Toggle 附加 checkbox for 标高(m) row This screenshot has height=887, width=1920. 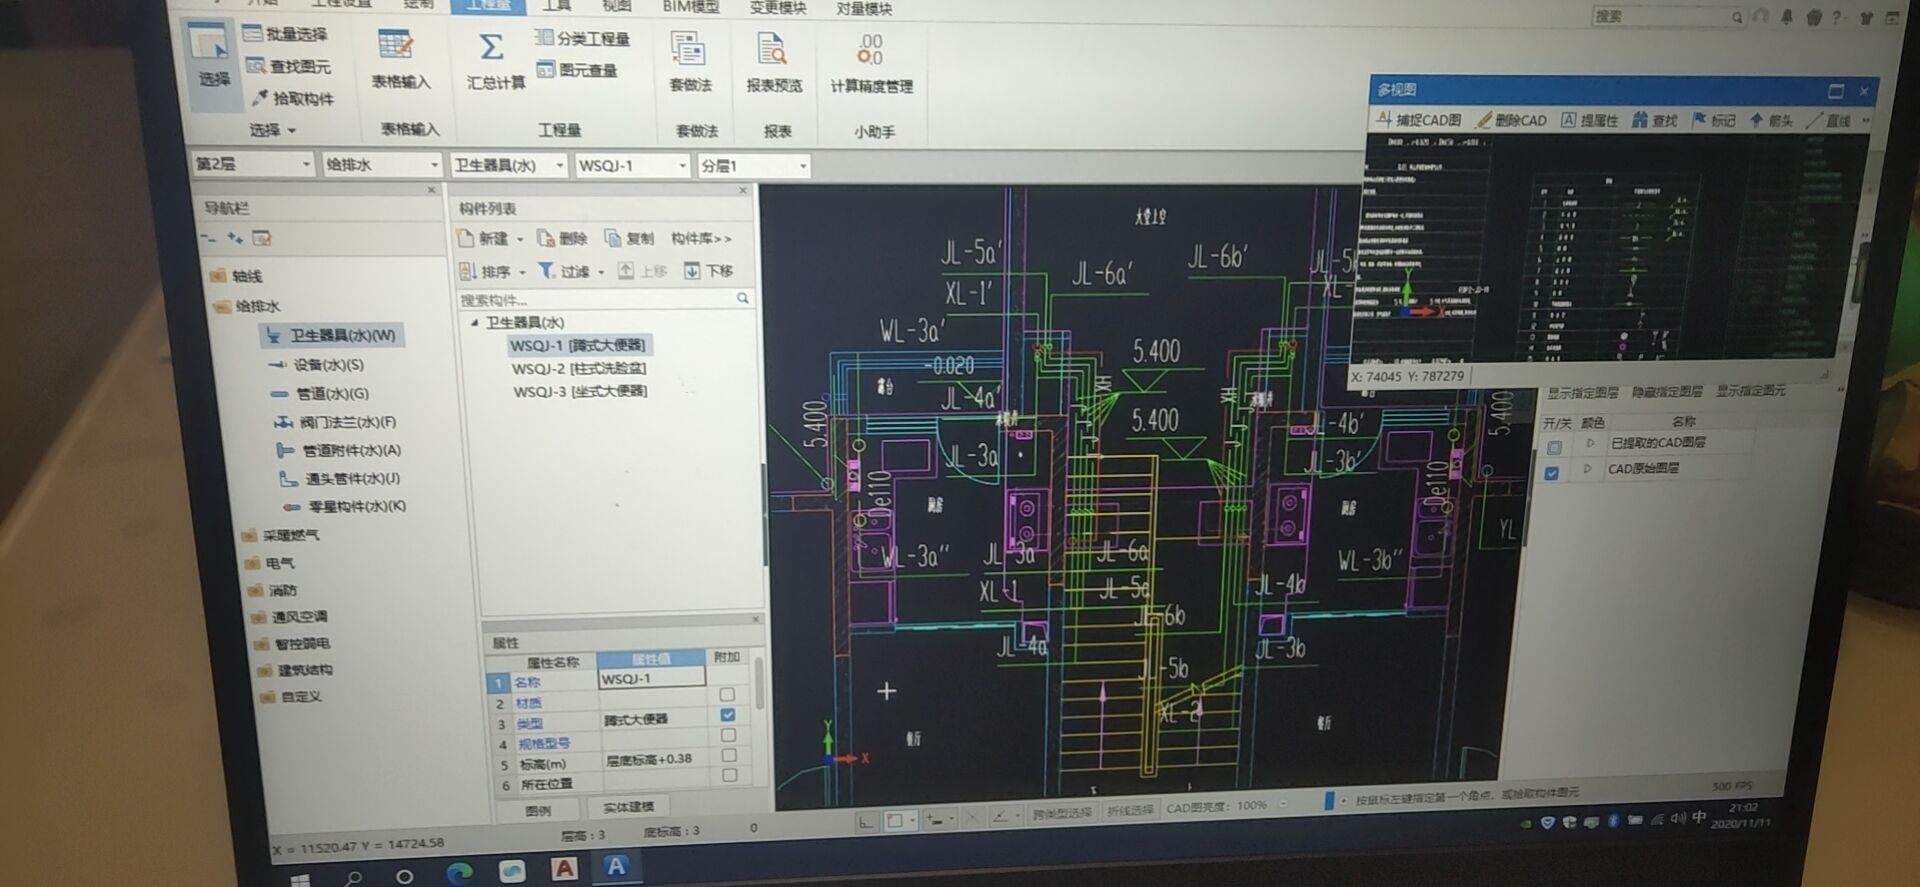(729, 755)
